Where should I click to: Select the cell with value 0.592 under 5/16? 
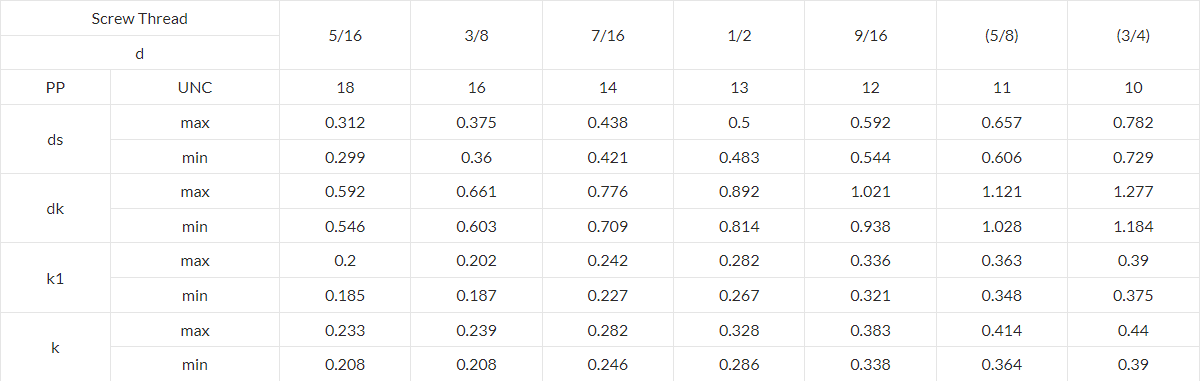pyautogui.click(x=345, y=192)
